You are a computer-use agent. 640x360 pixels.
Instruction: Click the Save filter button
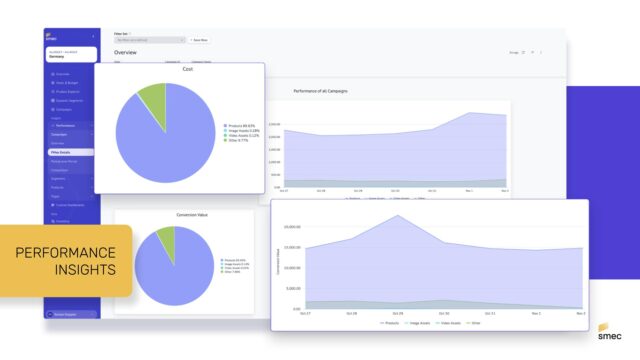pos(199,40)
